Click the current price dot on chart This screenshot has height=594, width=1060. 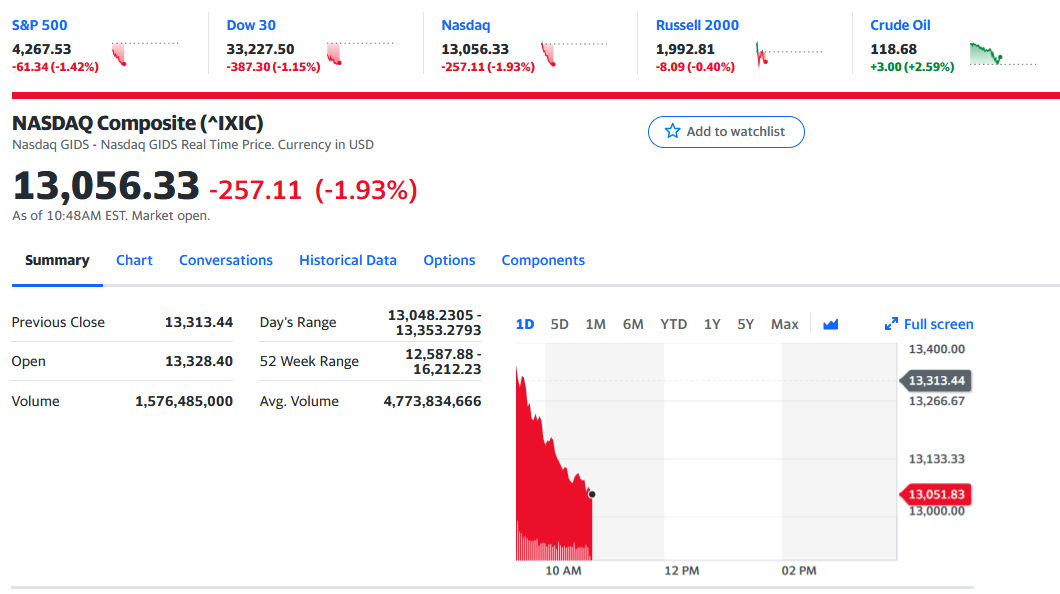point(592,495)
